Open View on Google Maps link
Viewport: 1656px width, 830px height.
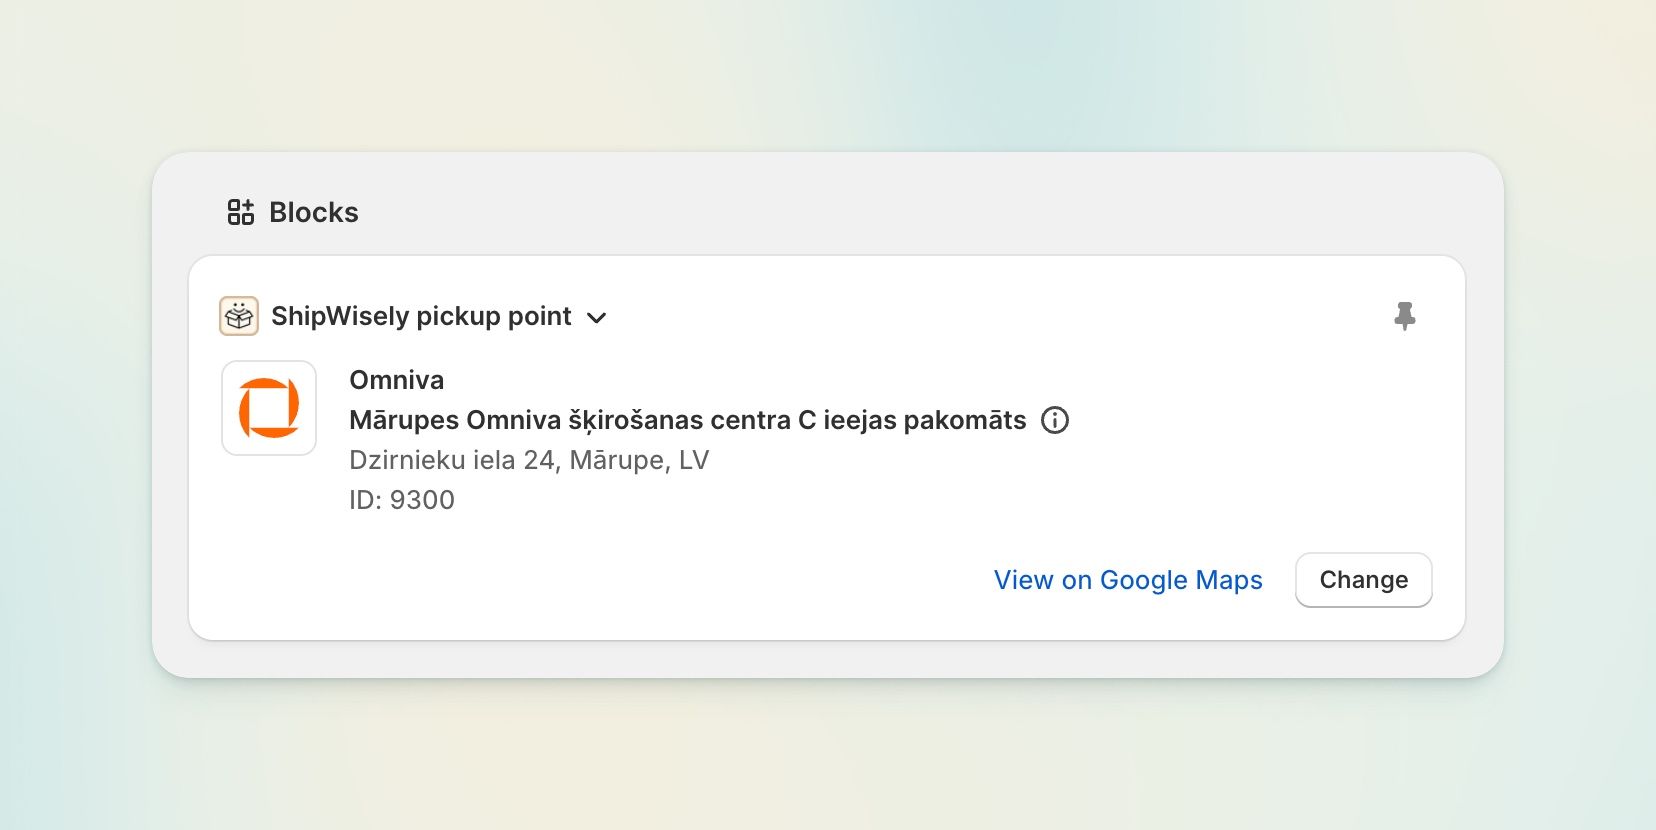[x=1128, y=580]
